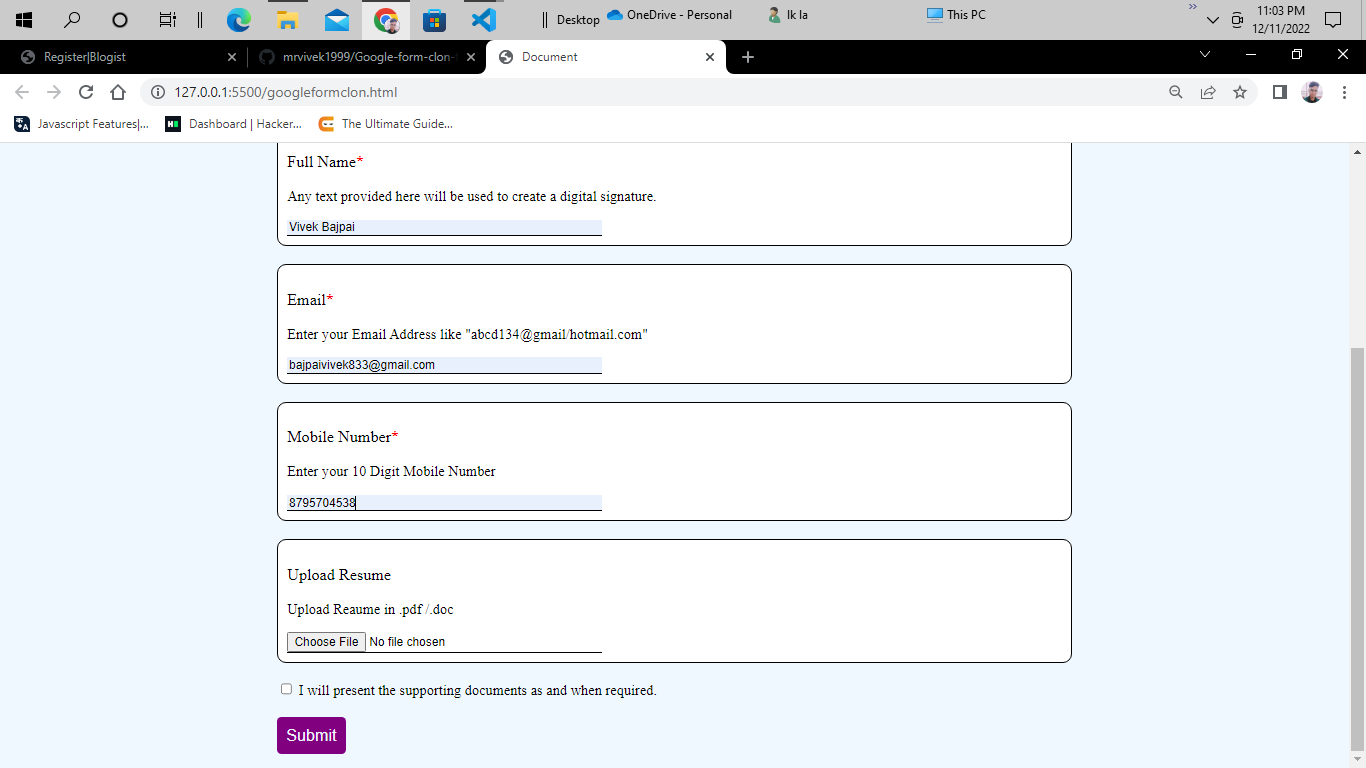Click the Full Name input field
This screenshot has width=1366, height=768.
[x=444, y=227]
